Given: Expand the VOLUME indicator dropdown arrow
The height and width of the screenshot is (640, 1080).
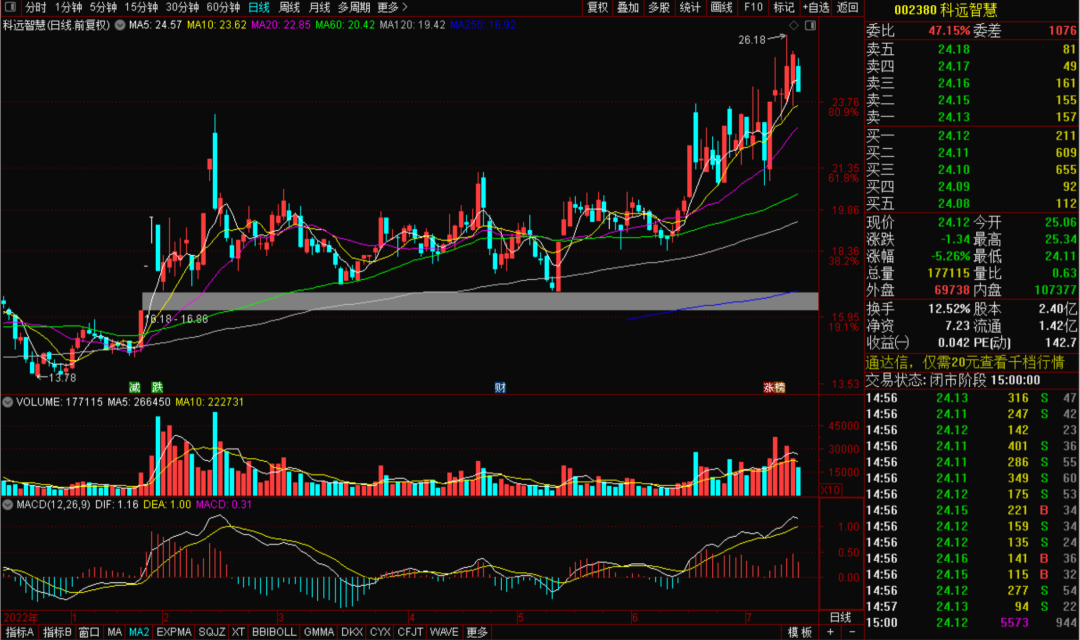Looking at the screenshot, I should pos(8,402).
